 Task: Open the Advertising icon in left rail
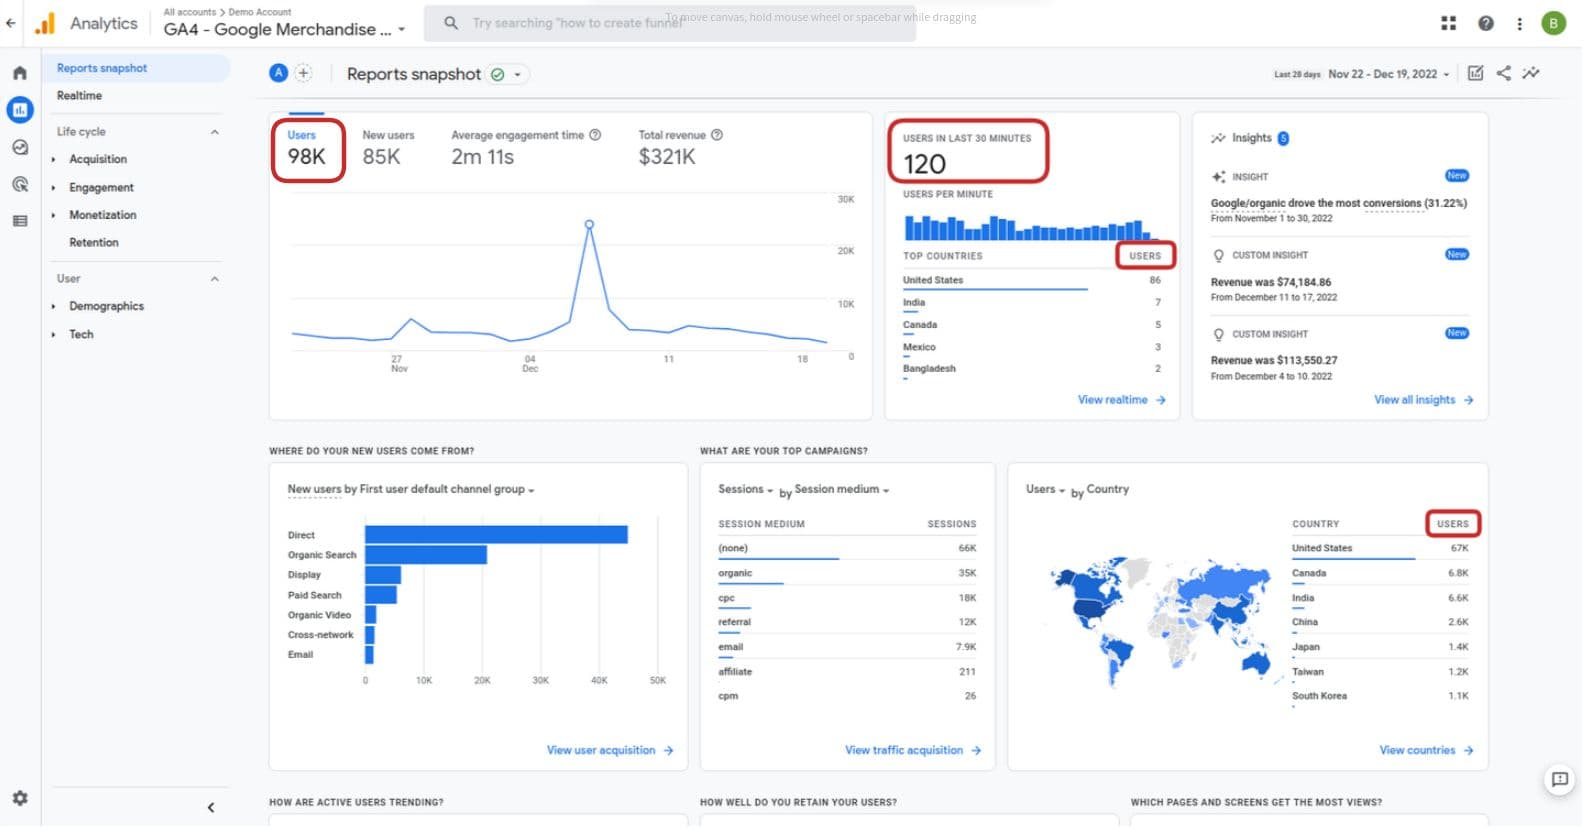coord(19,184)
